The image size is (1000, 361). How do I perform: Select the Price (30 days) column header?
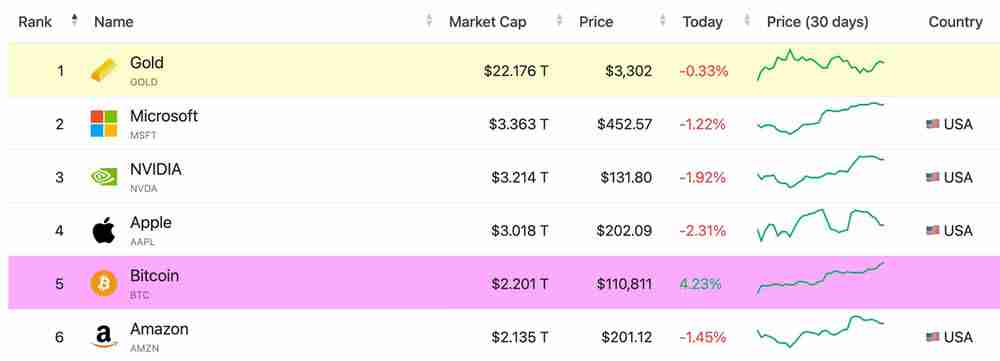[x=818, y=22]
